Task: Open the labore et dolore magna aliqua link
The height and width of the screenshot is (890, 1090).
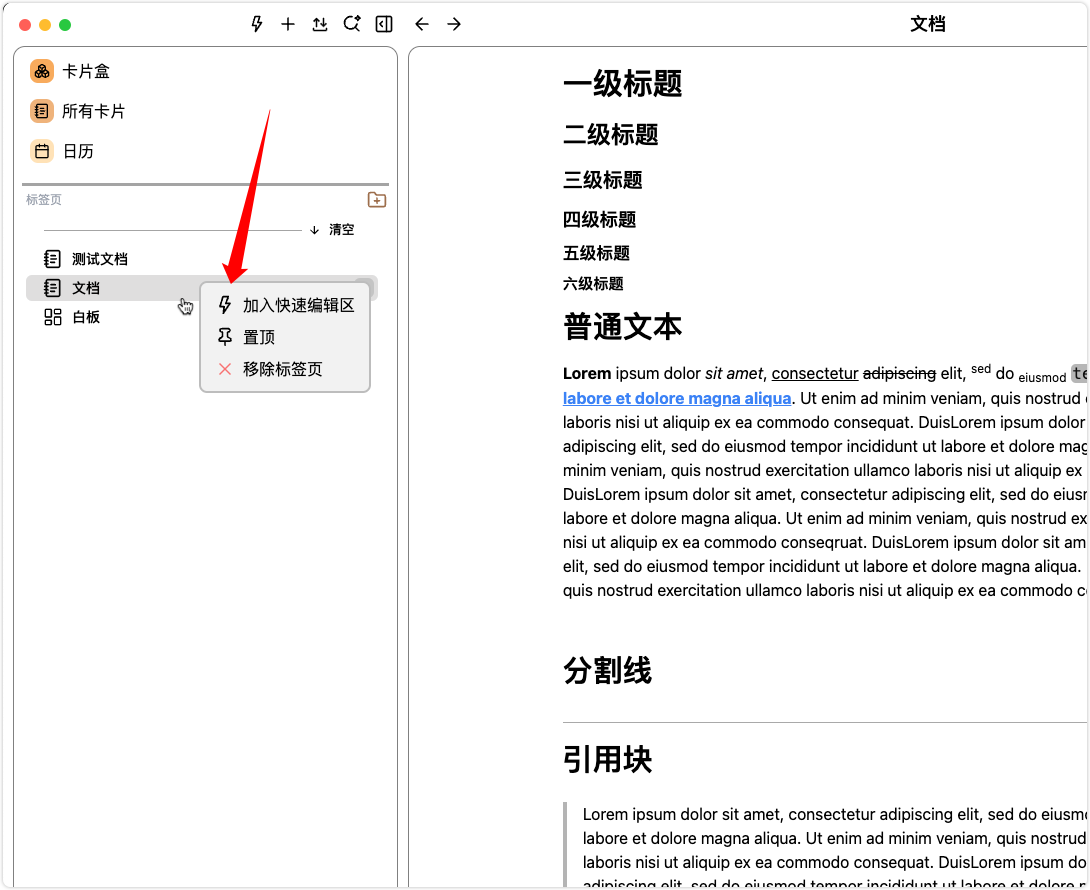Action: click(676, 398)
